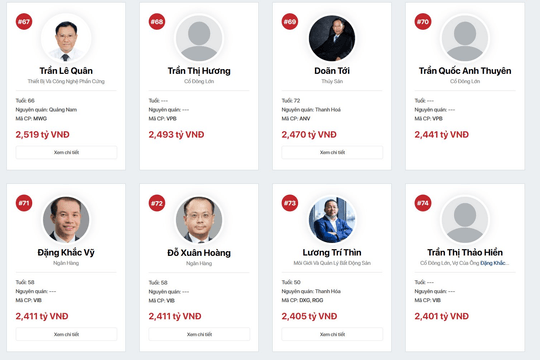The image size is (540, 360).
Task: Click the #67 rank badge
Action: pyautogui.click(x=24, y=22)
